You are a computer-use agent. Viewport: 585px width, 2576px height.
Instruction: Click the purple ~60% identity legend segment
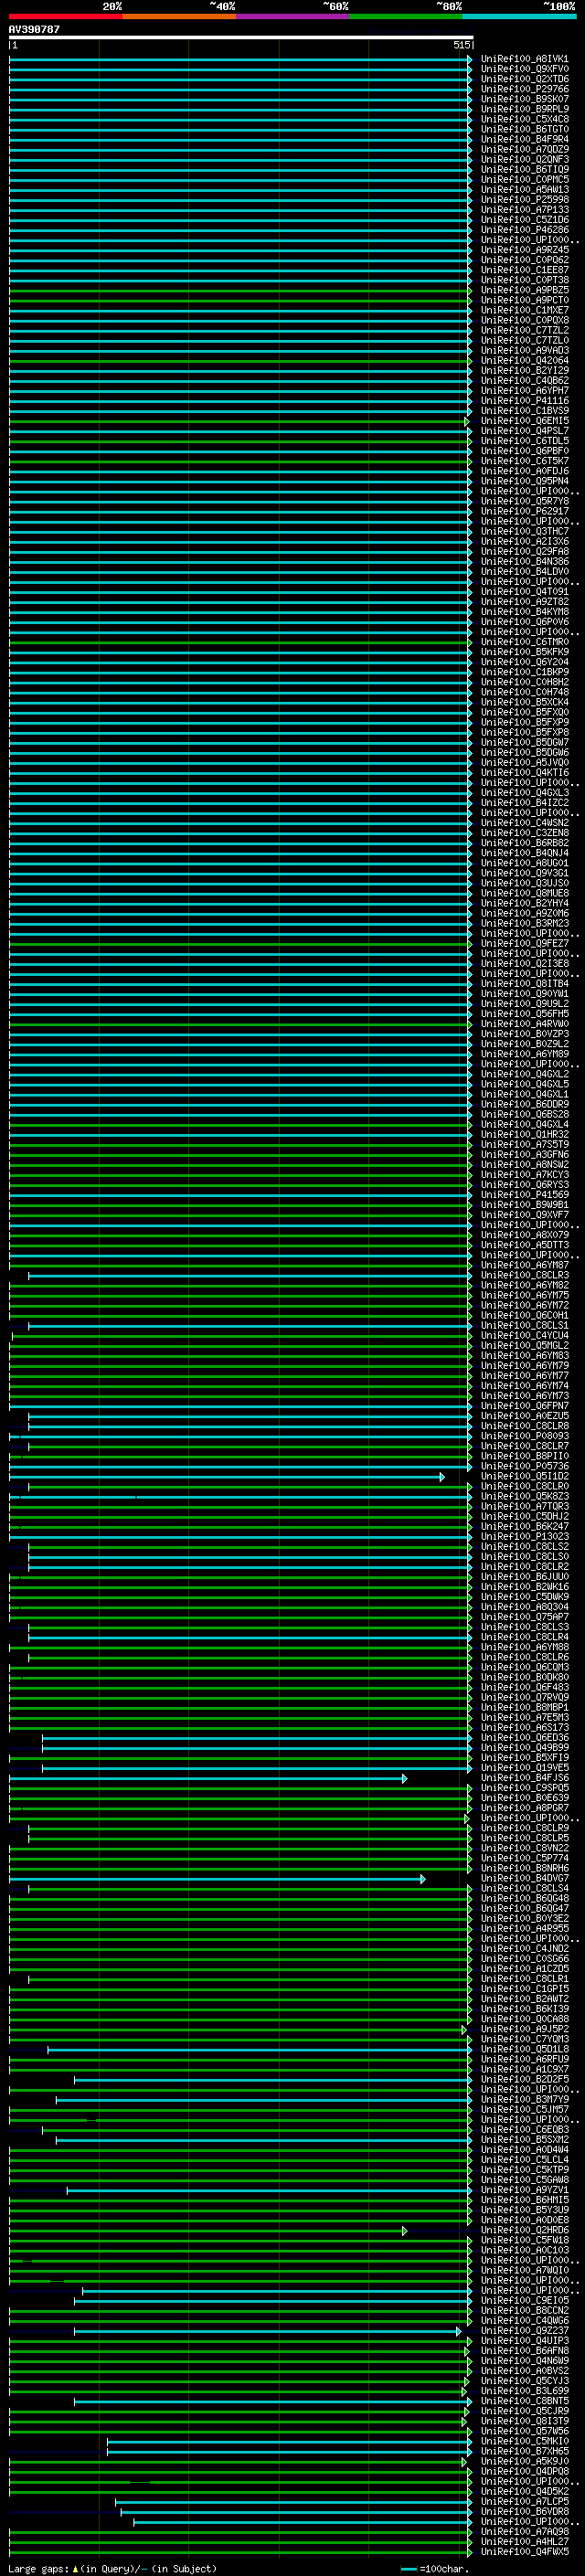click(293, 16)
